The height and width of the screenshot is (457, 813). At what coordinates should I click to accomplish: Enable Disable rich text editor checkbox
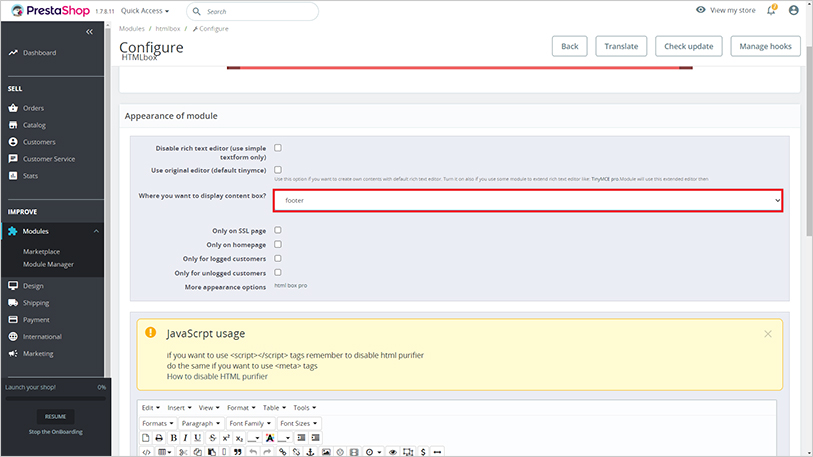[x=278, y=148]
